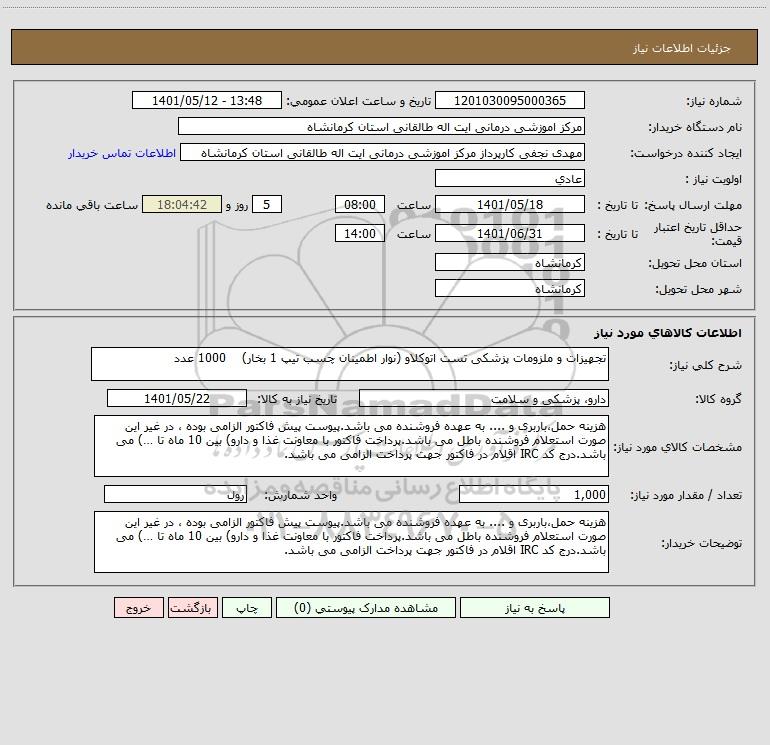Open 'اطلاعات تماس خریدار' link
The width and height of the screenshot is (770, 745).
[122, 153]
